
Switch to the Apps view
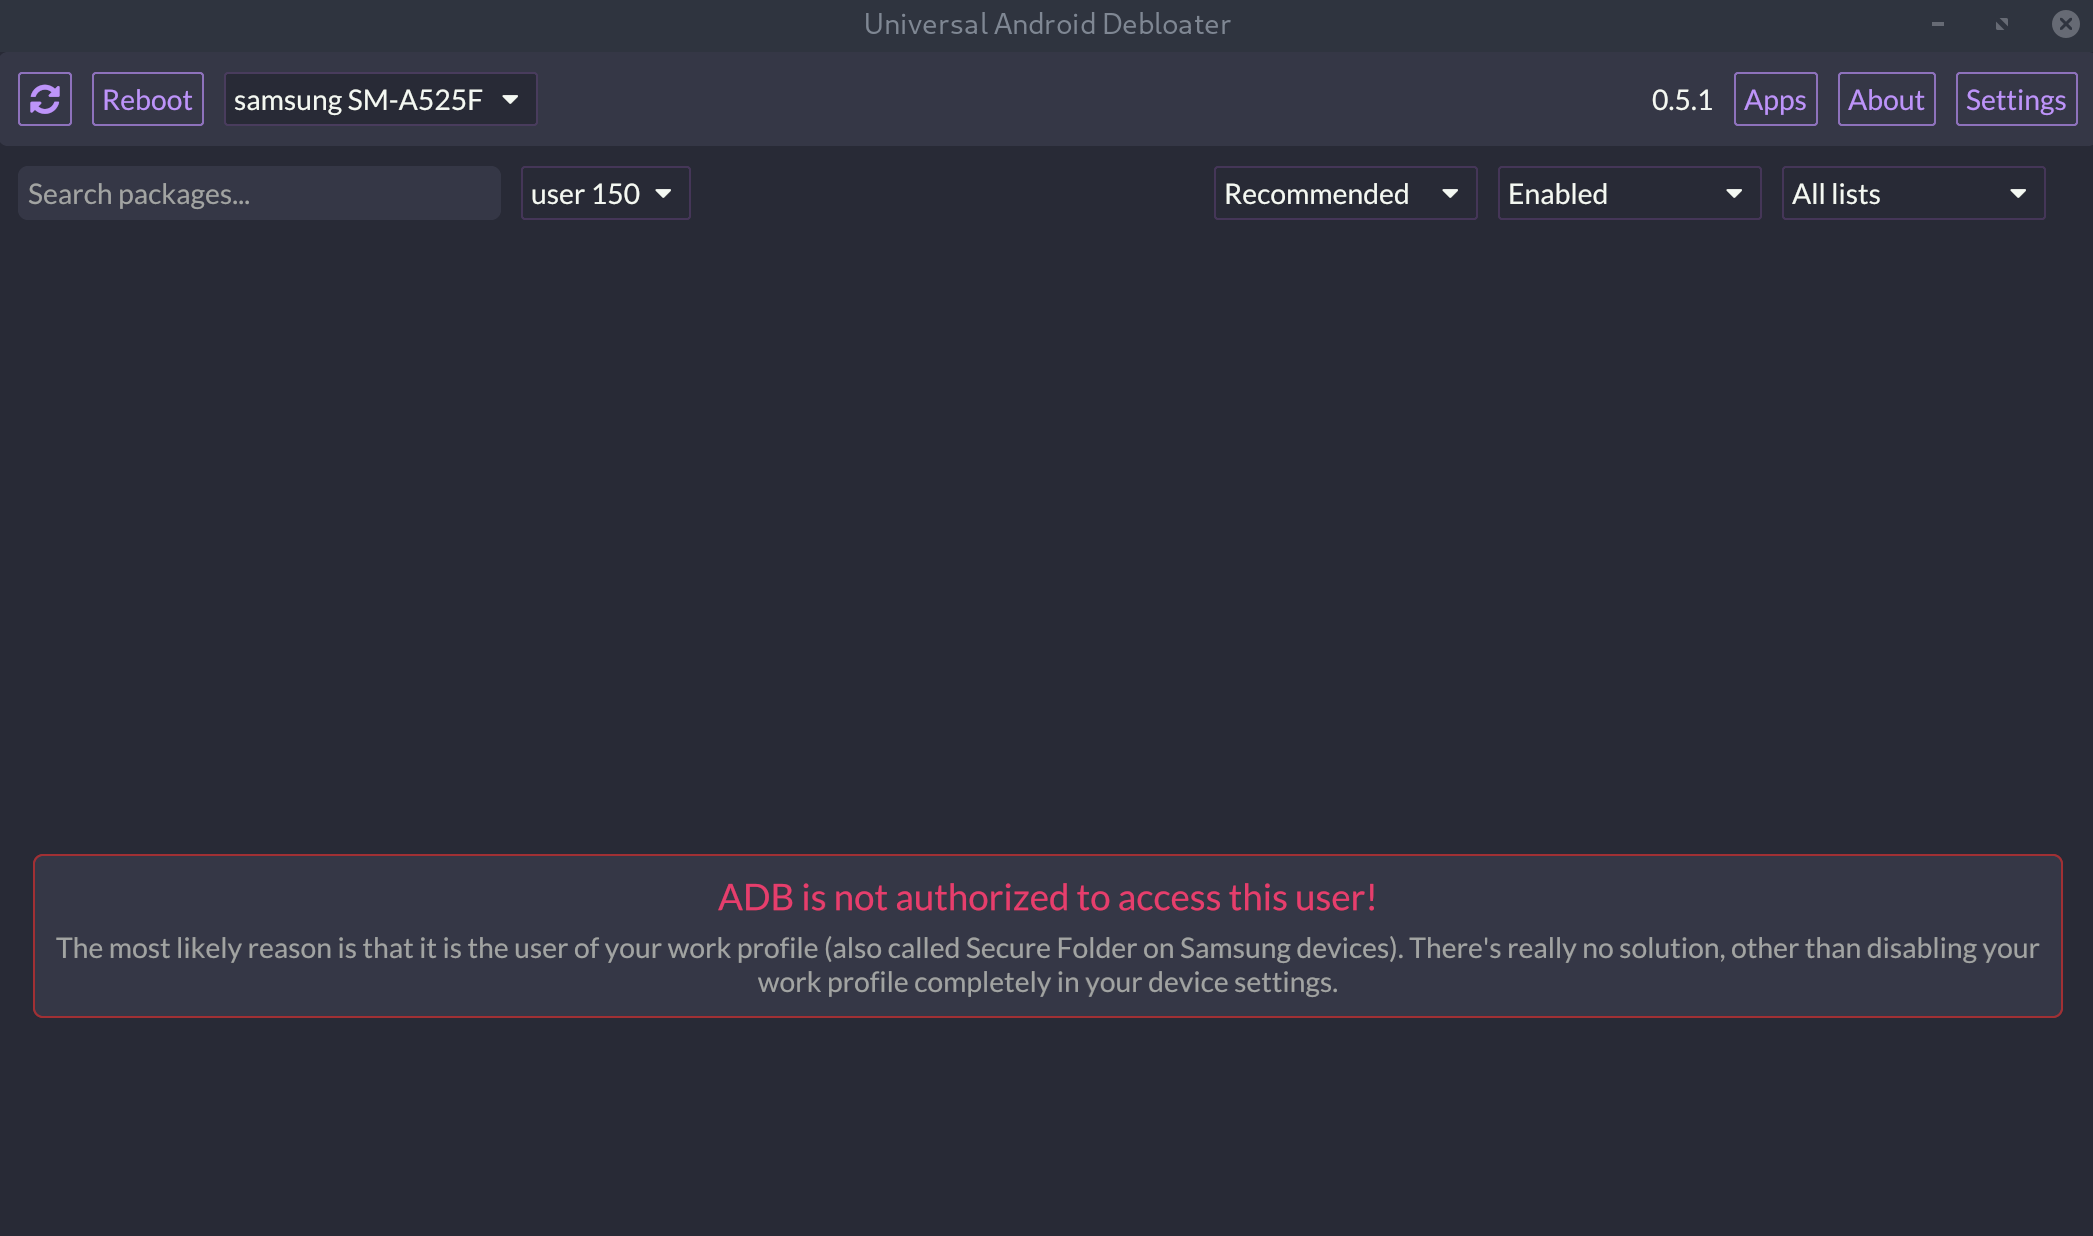pos(1774,99)
